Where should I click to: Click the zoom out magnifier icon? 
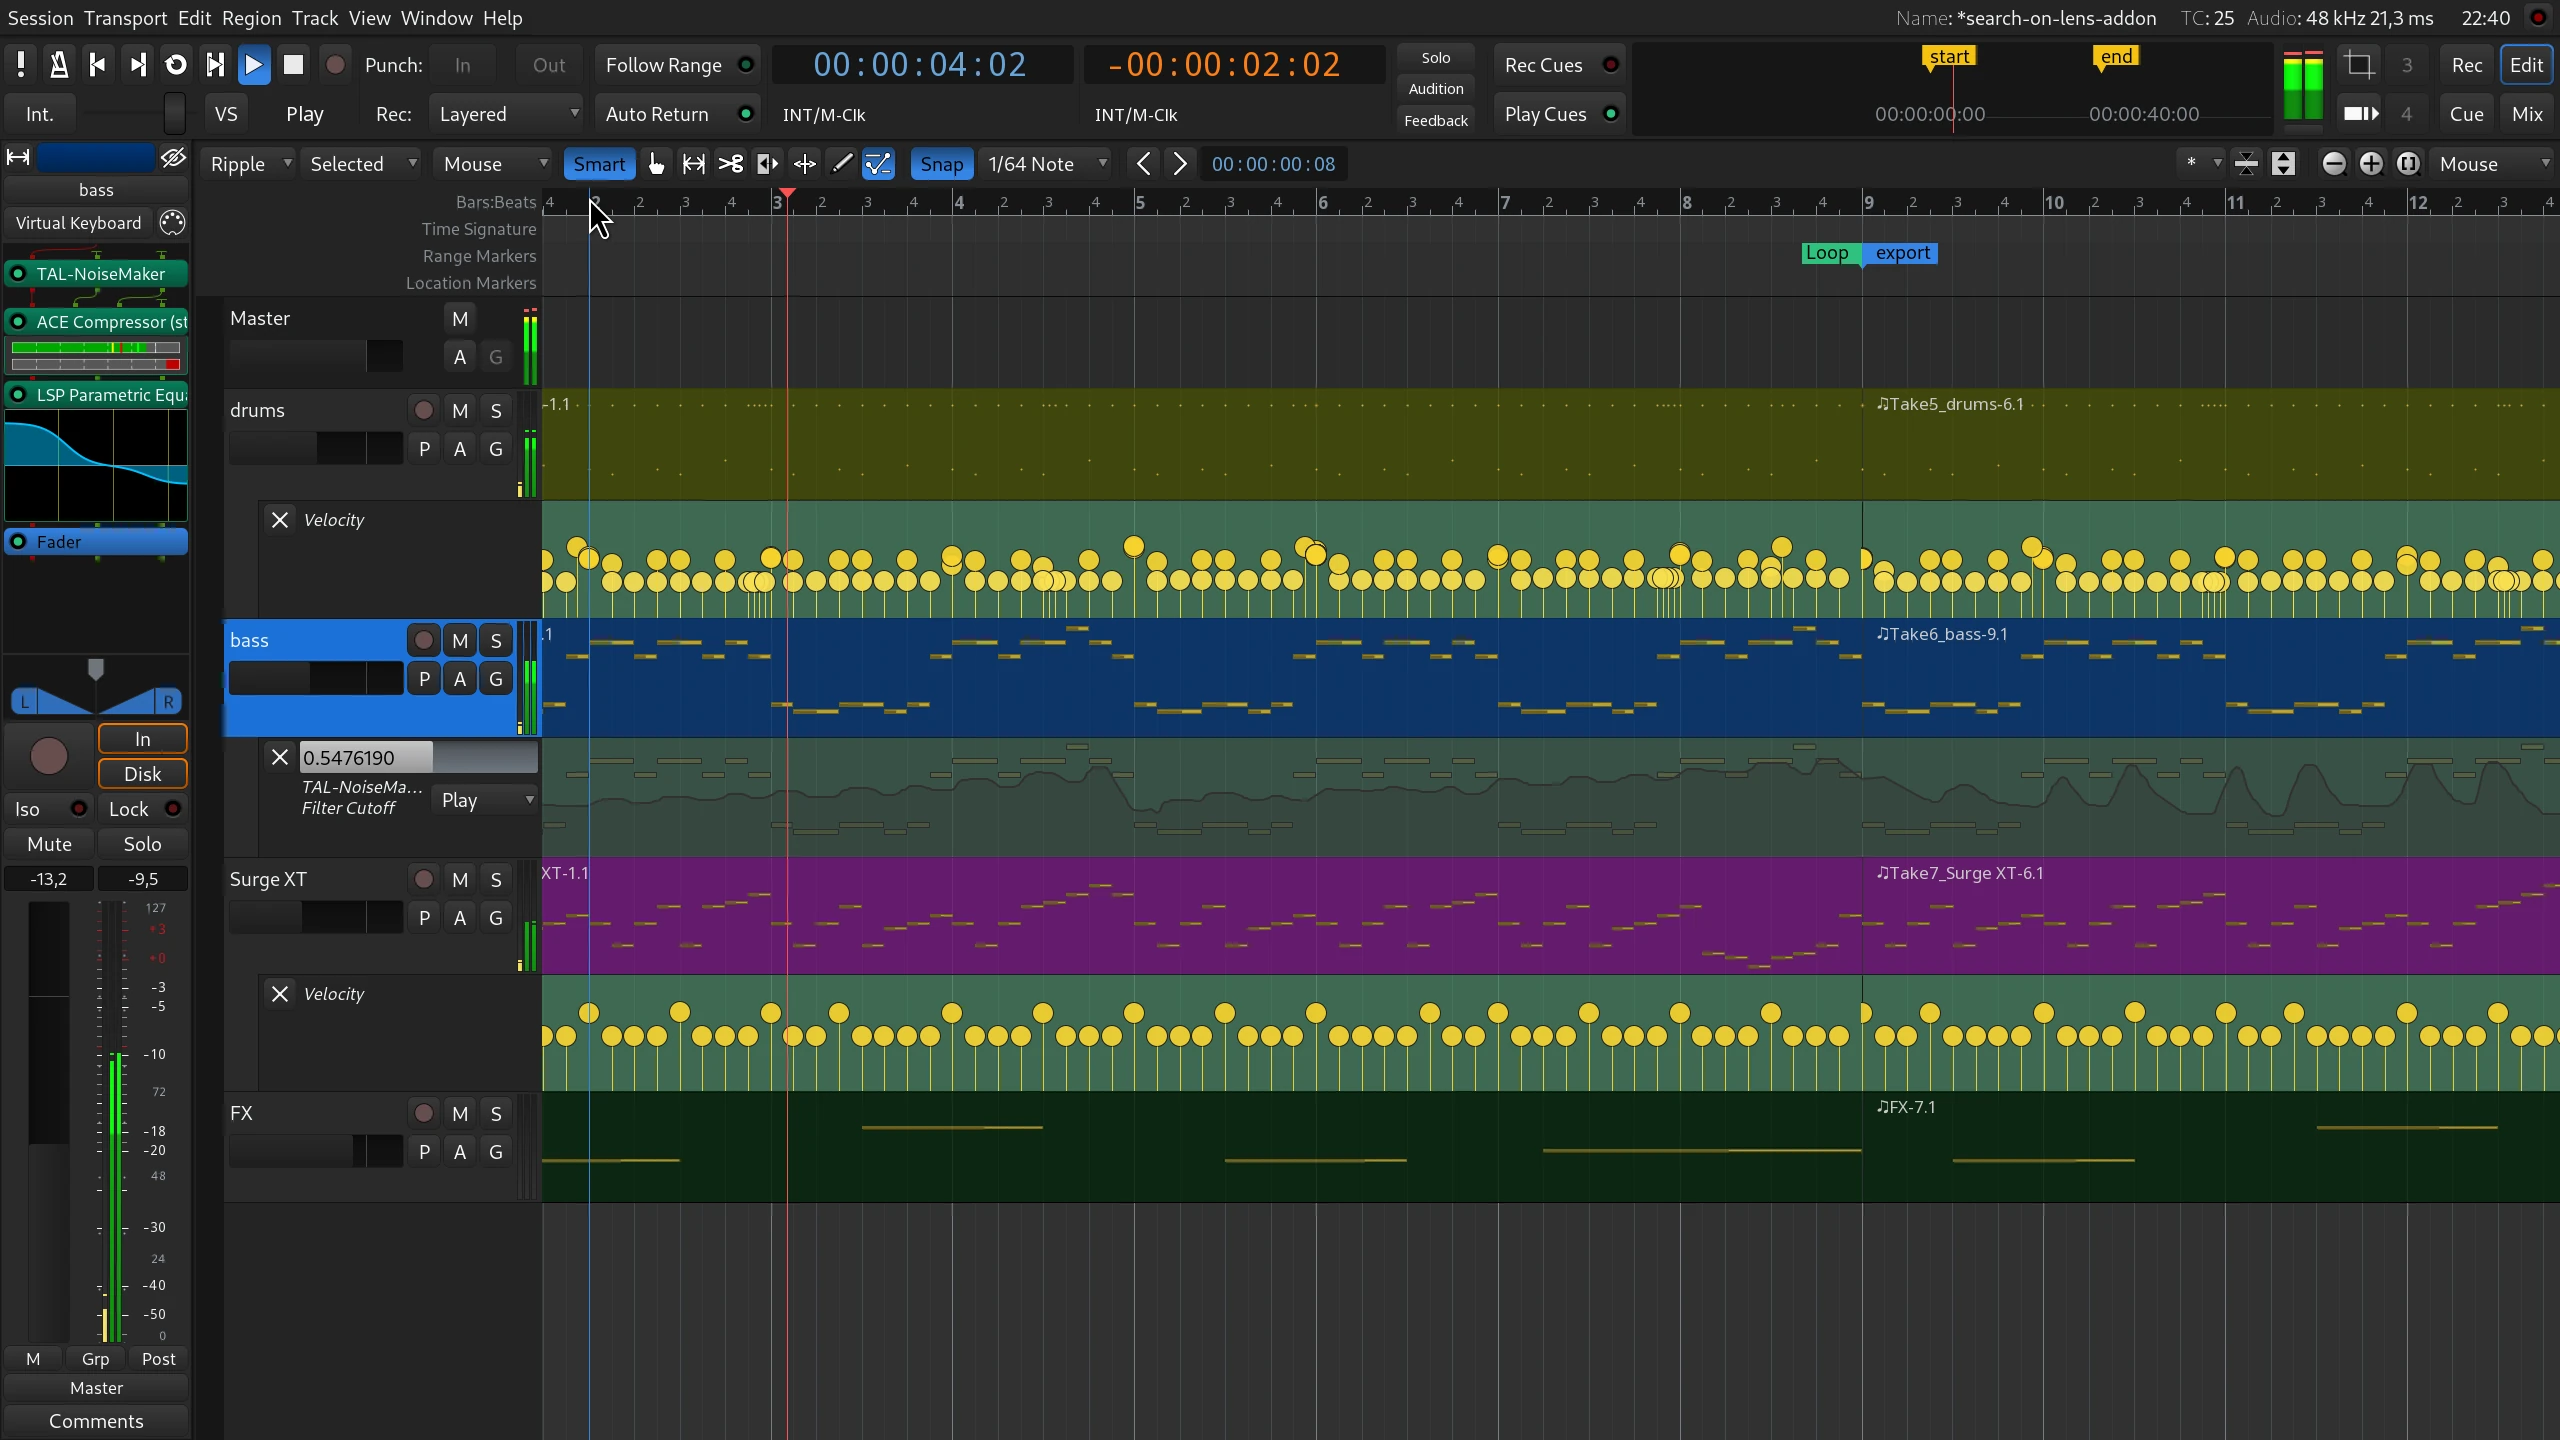coord(2333,164)
